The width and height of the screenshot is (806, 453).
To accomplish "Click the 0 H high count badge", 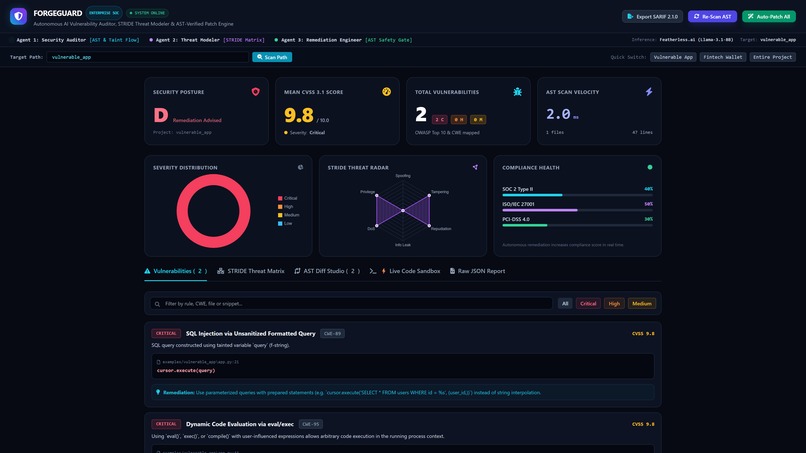I will (459, 119).
